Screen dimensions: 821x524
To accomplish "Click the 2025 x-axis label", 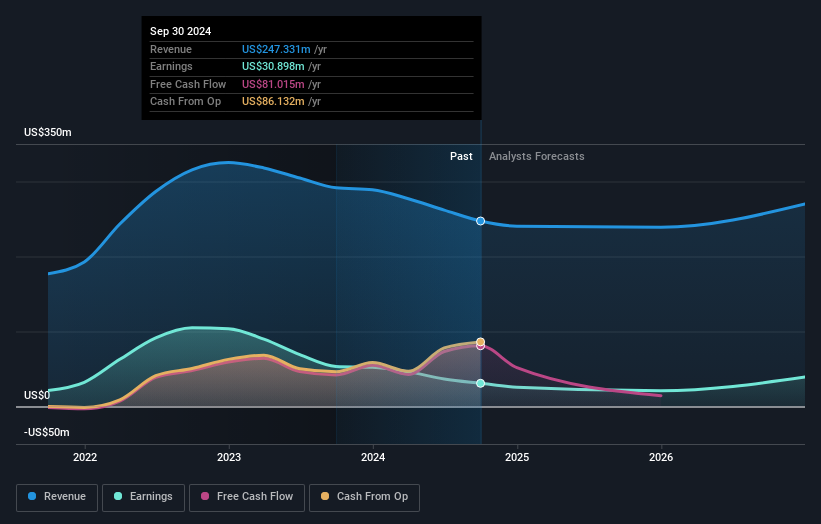I will (517, 457).
